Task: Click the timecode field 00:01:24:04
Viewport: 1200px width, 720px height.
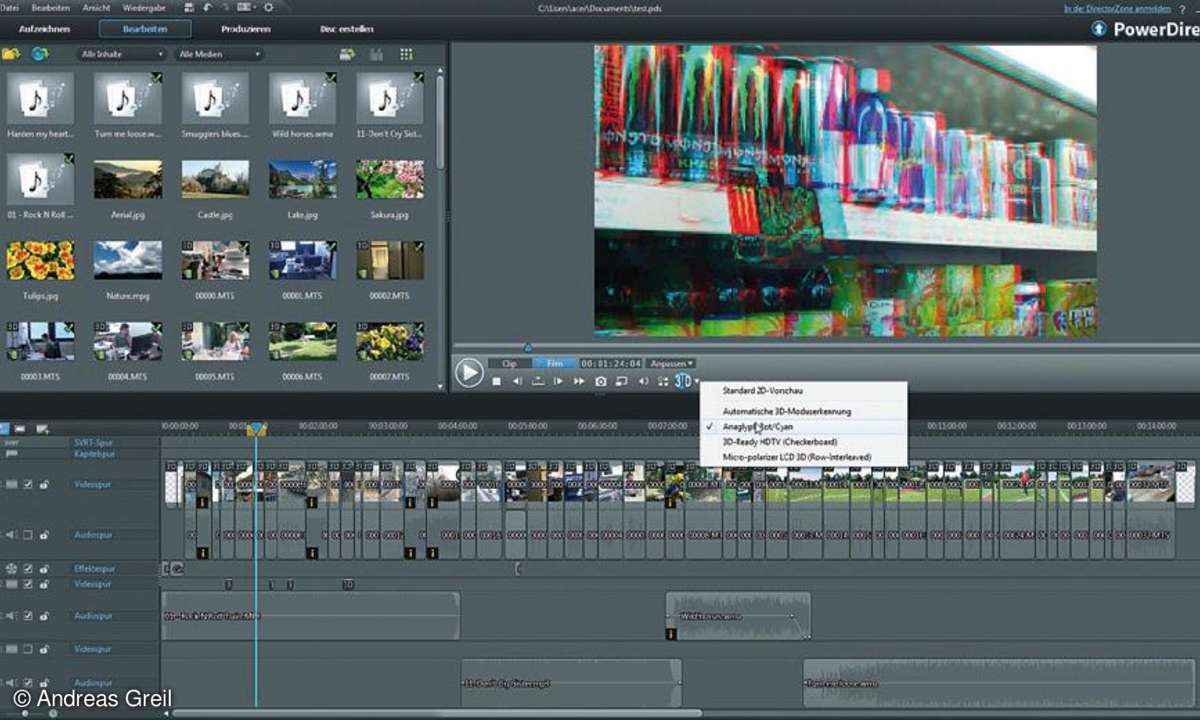Action: pyautogui.click(x=611, y=363)
